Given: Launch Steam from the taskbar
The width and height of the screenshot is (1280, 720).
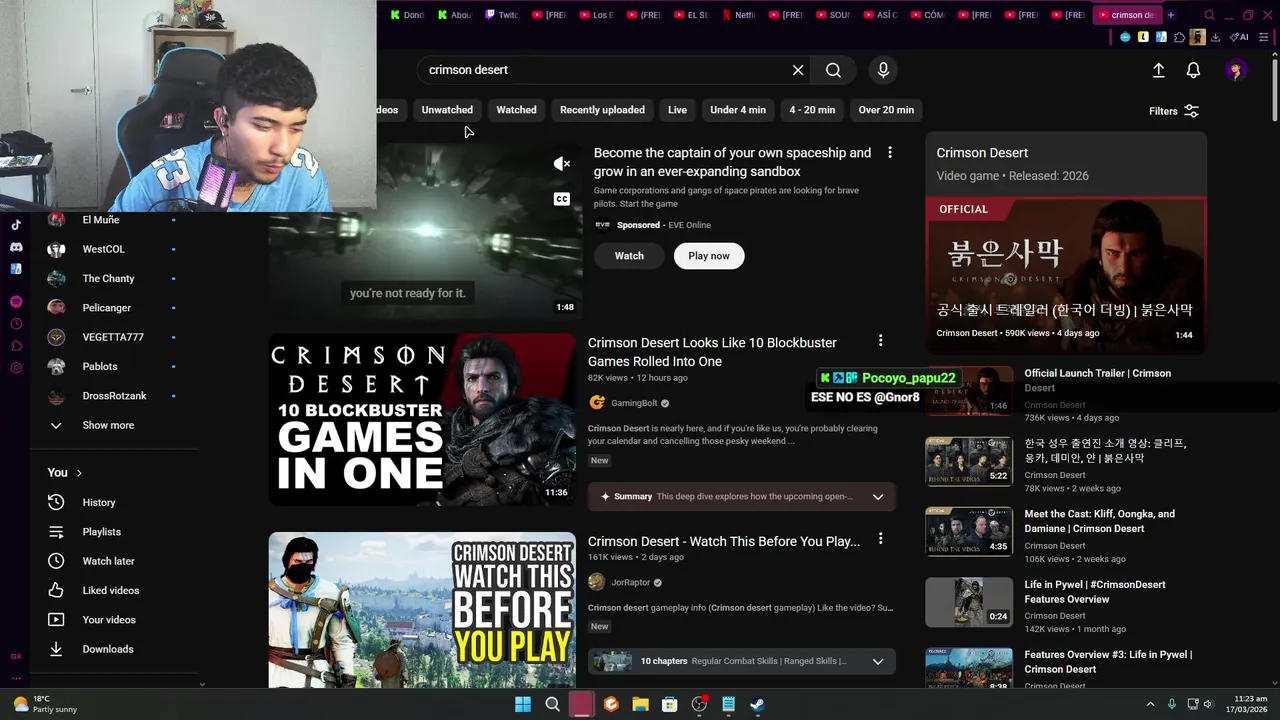Looking at the screenshot, I should point(758,704).
